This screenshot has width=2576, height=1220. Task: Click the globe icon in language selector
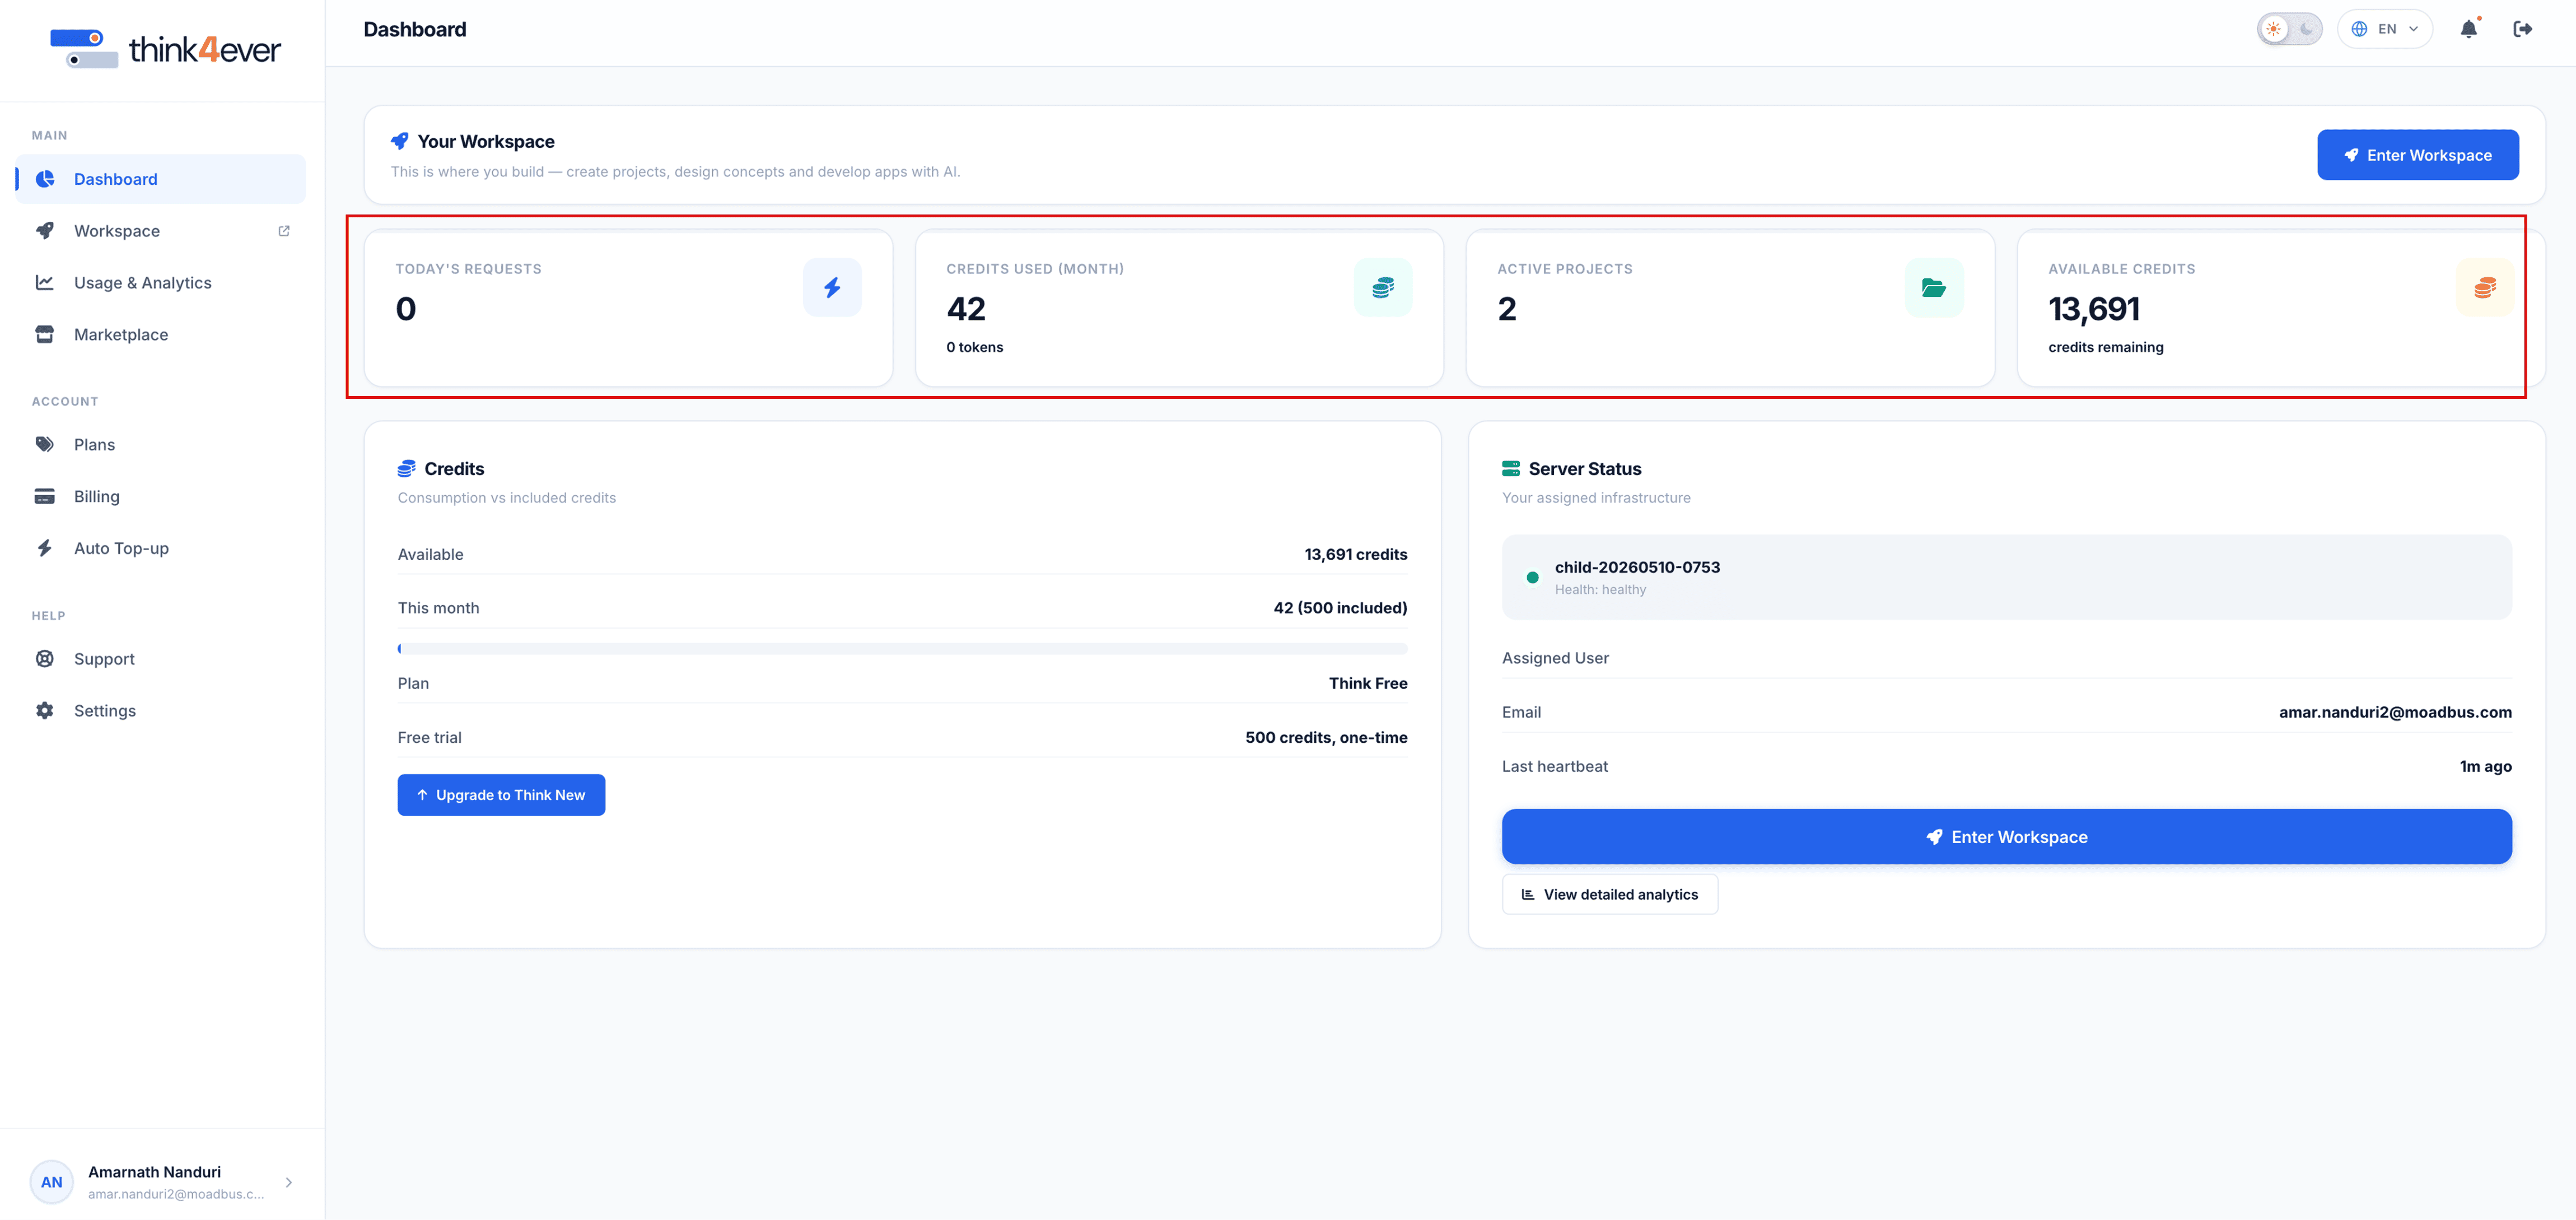[2359, 29]
